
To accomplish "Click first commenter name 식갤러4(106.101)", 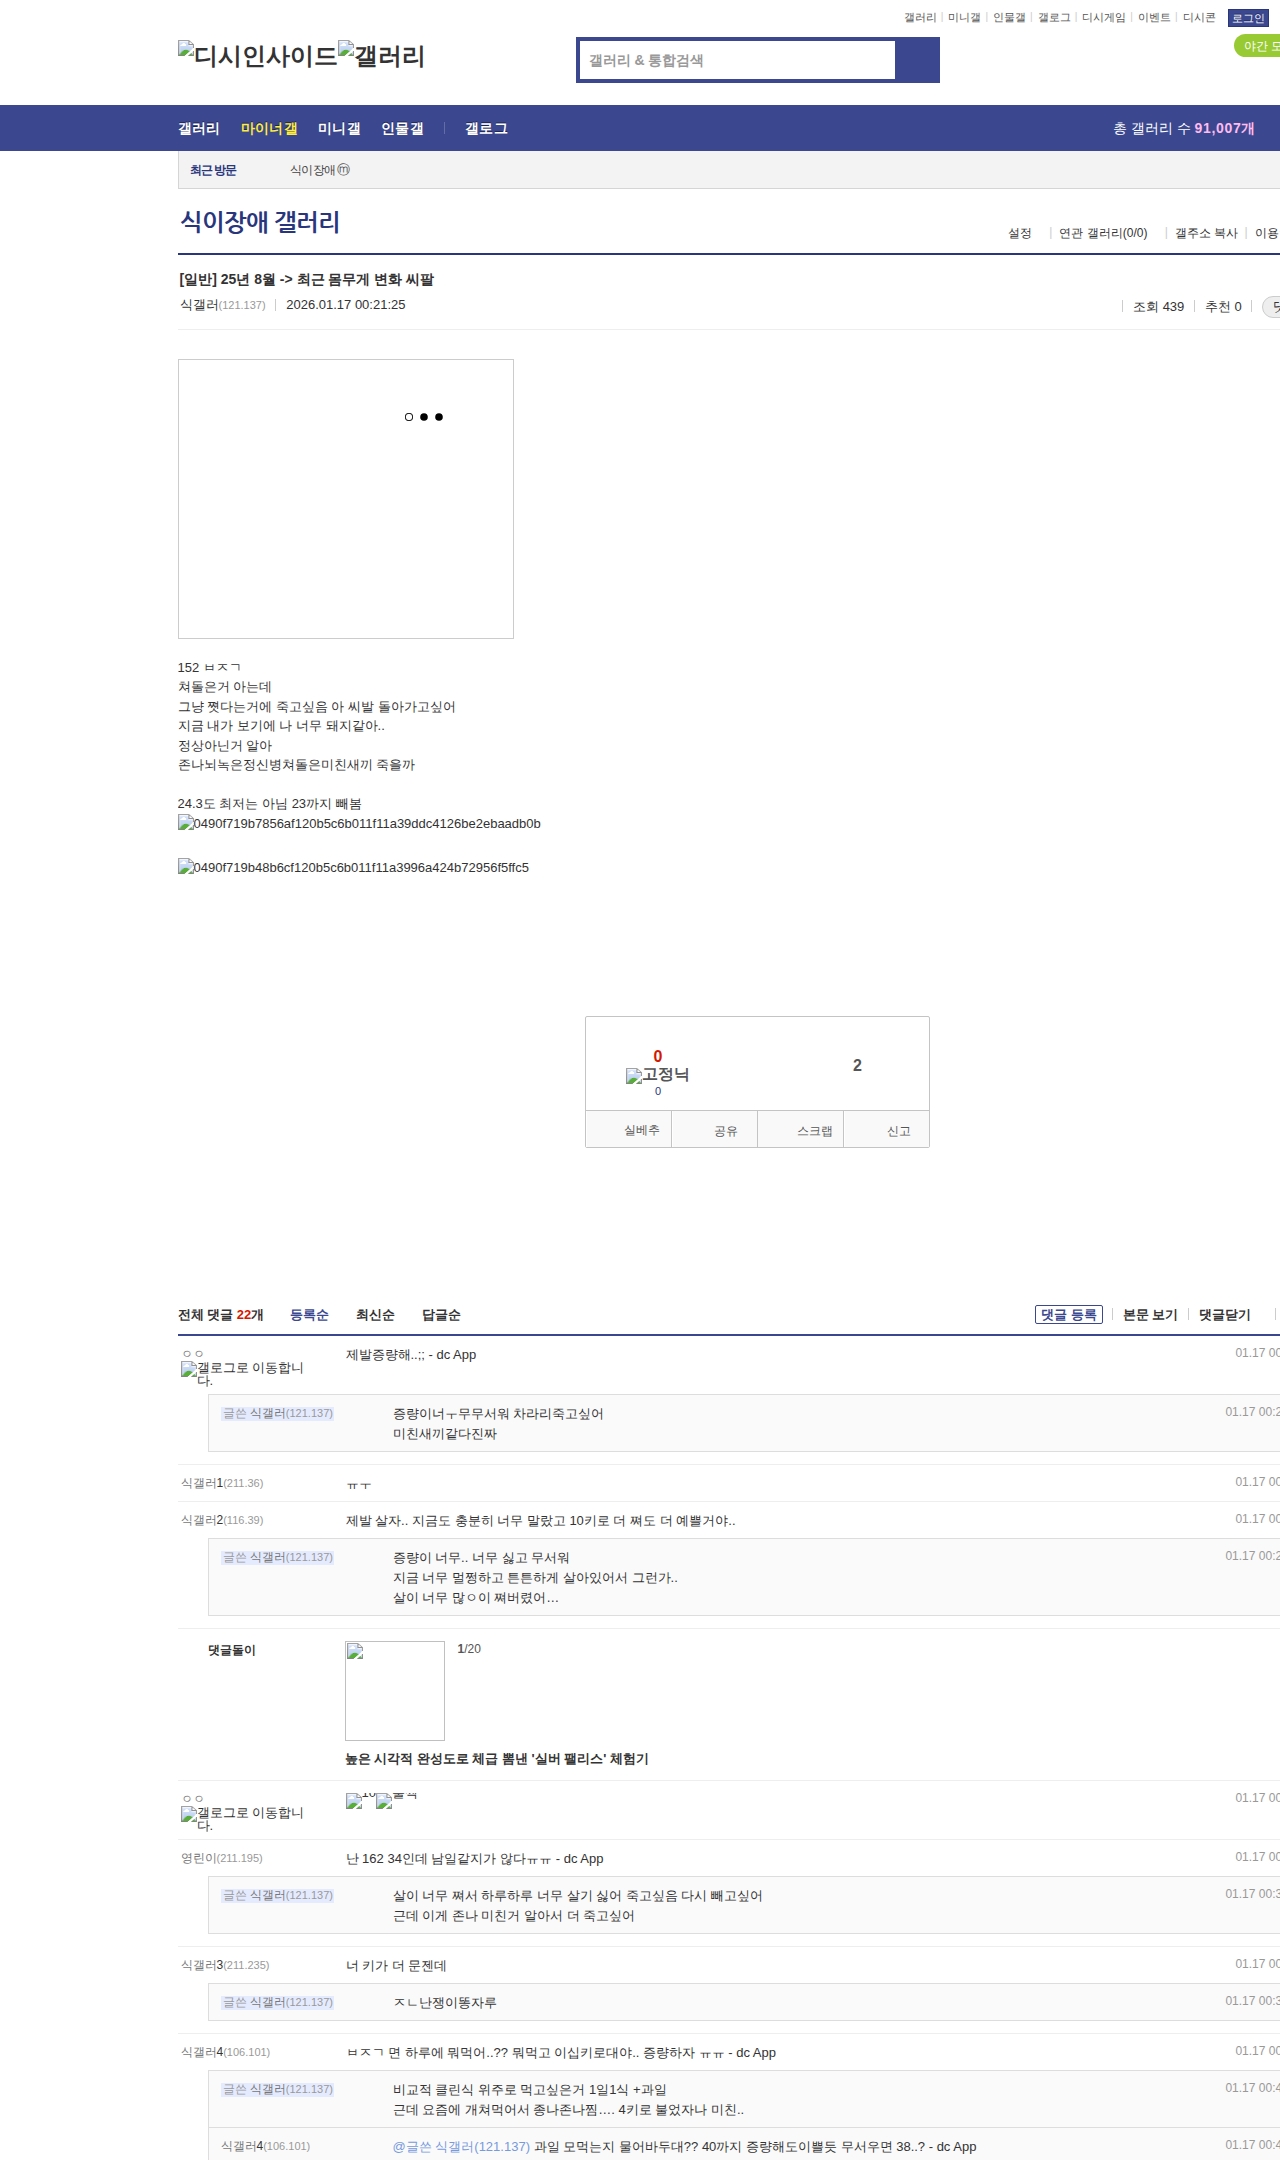I will (x=225, y=2052).
